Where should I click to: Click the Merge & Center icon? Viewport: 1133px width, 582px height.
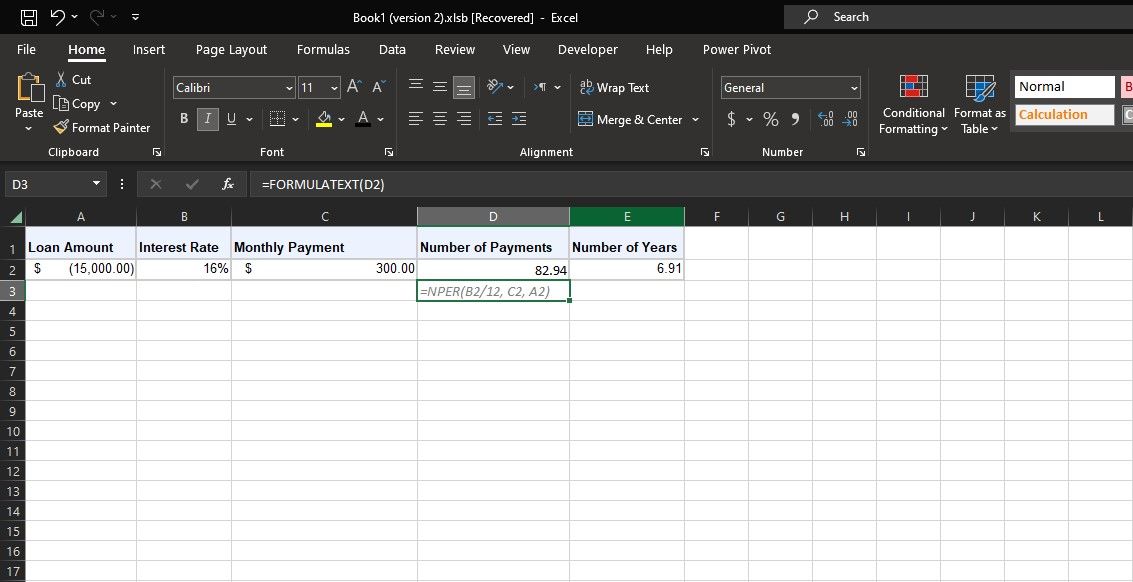point(585,119)
